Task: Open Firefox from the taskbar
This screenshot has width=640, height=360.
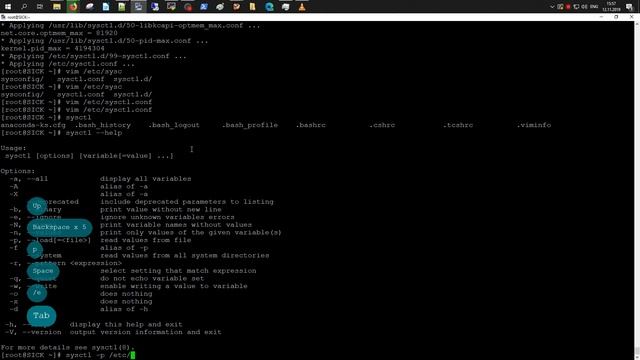Action: tap(73, 7)
